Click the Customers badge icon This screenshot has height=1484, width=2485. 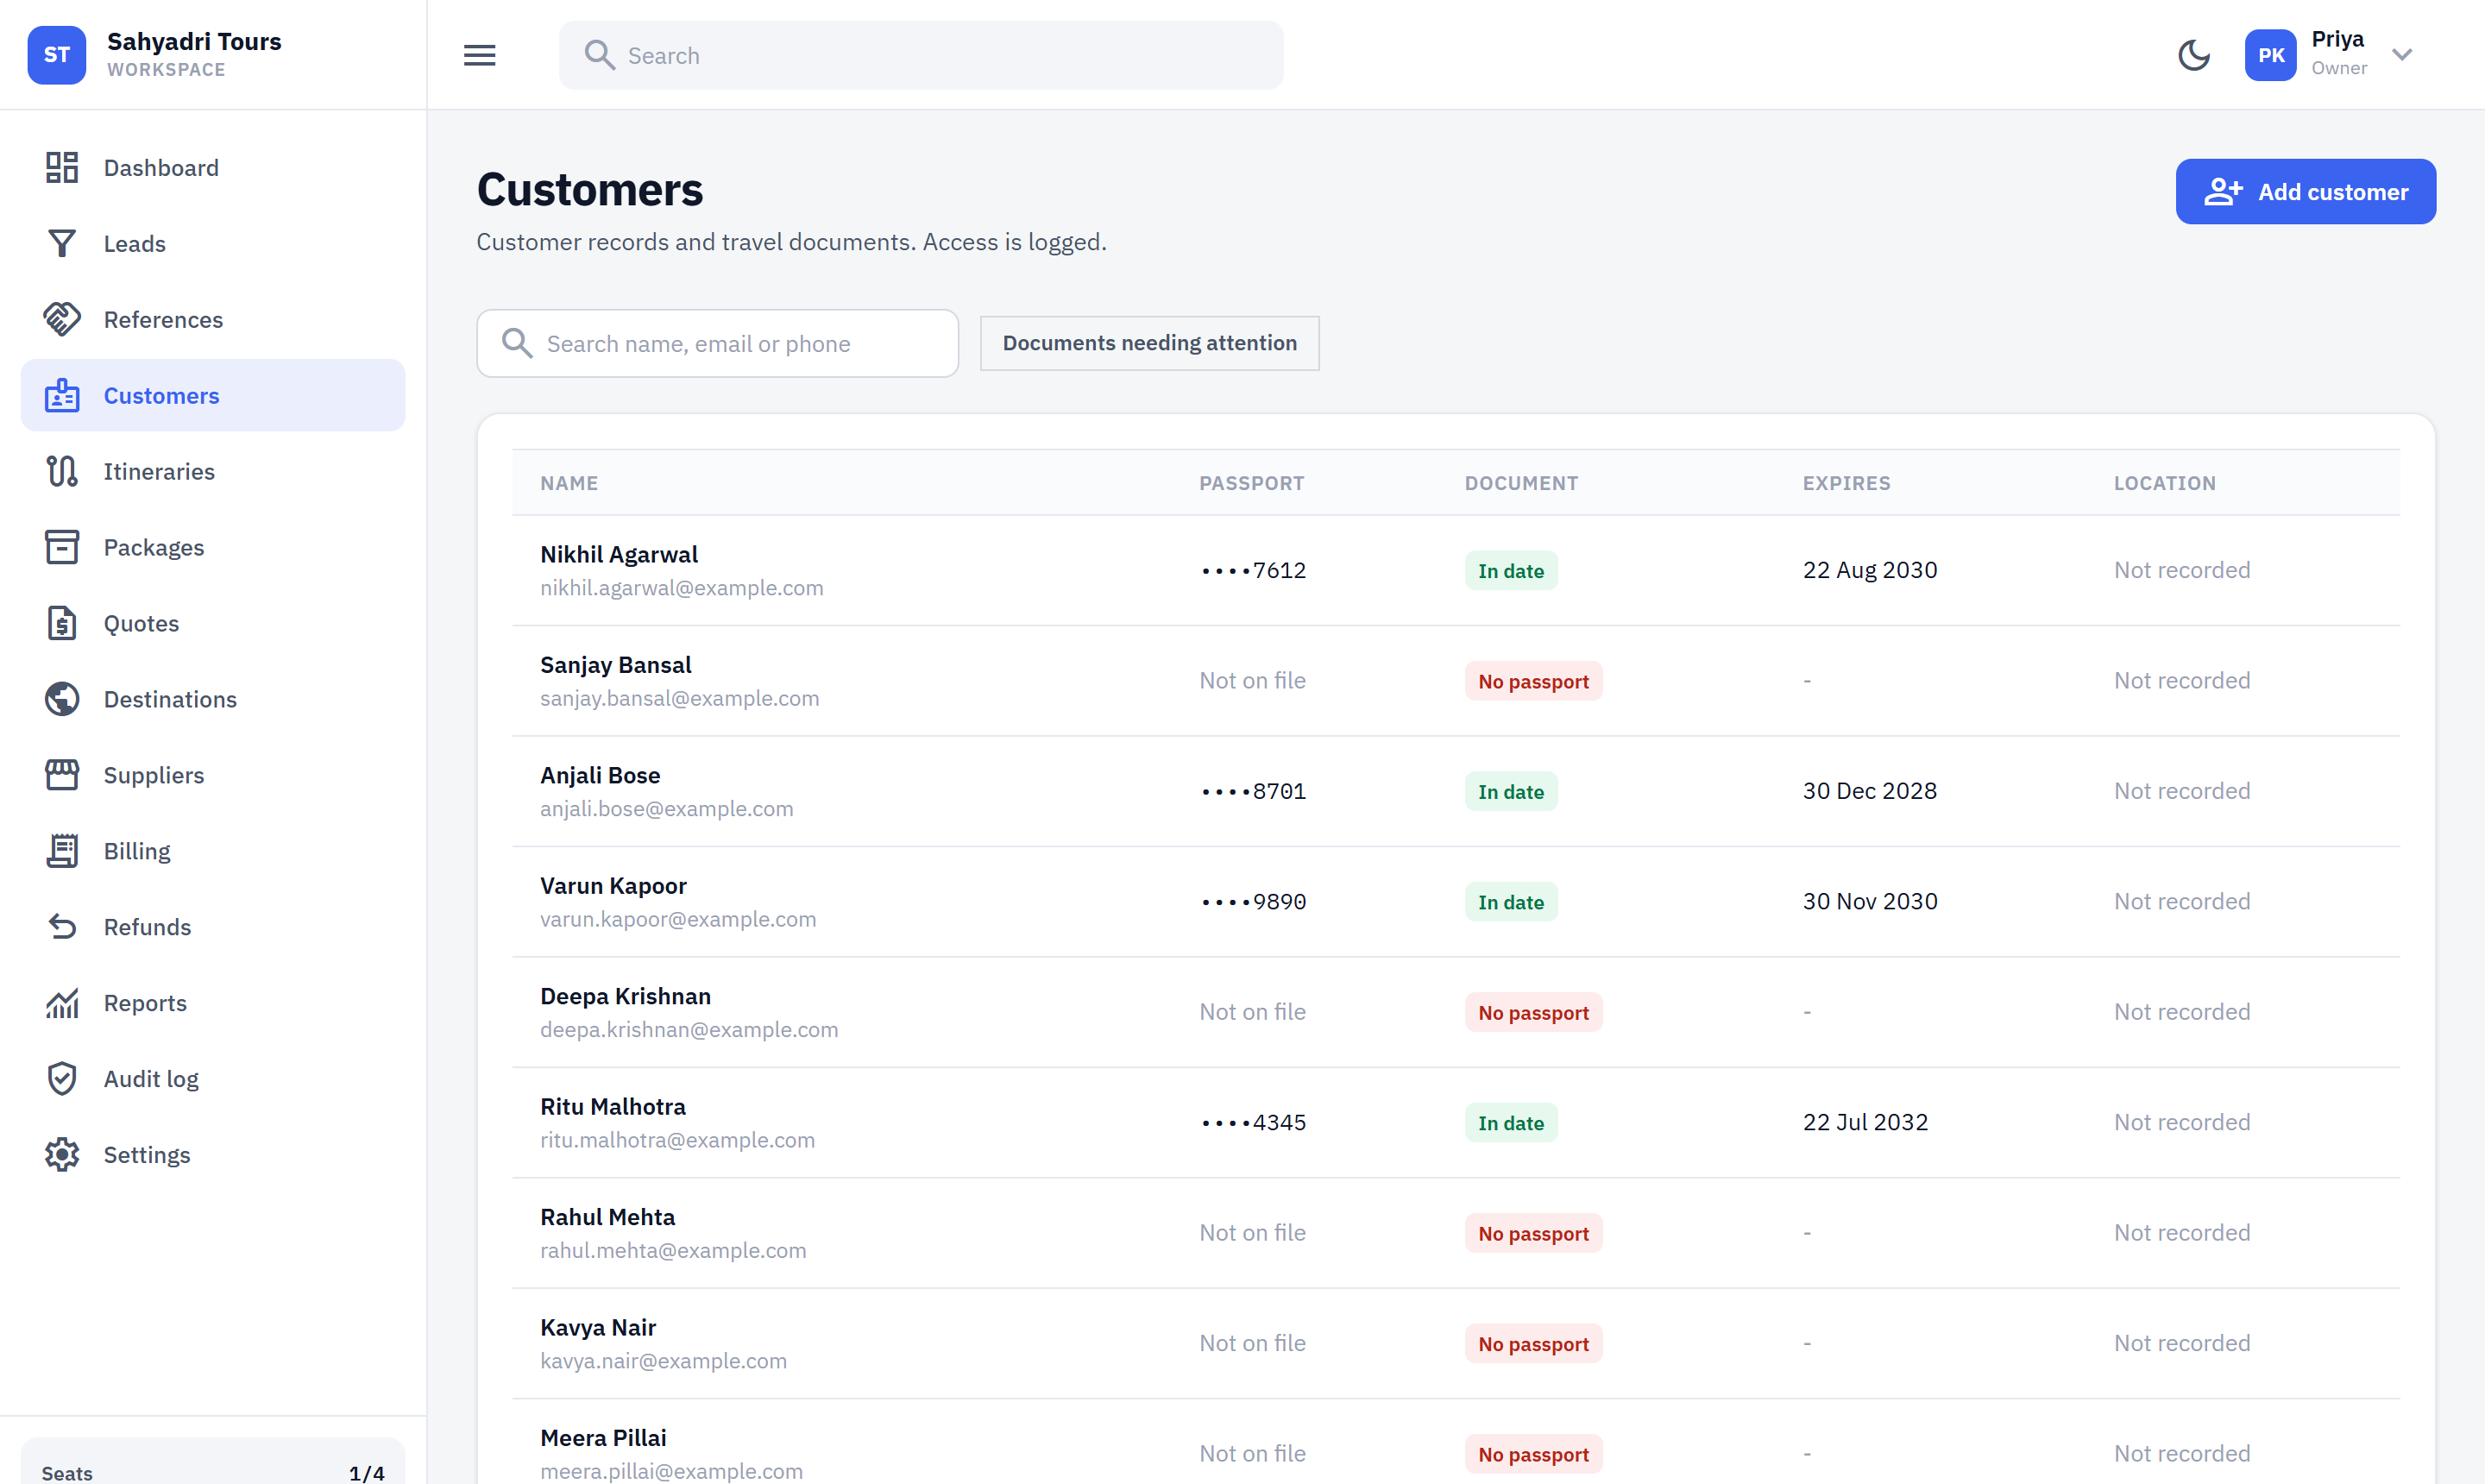pos(62,396)
